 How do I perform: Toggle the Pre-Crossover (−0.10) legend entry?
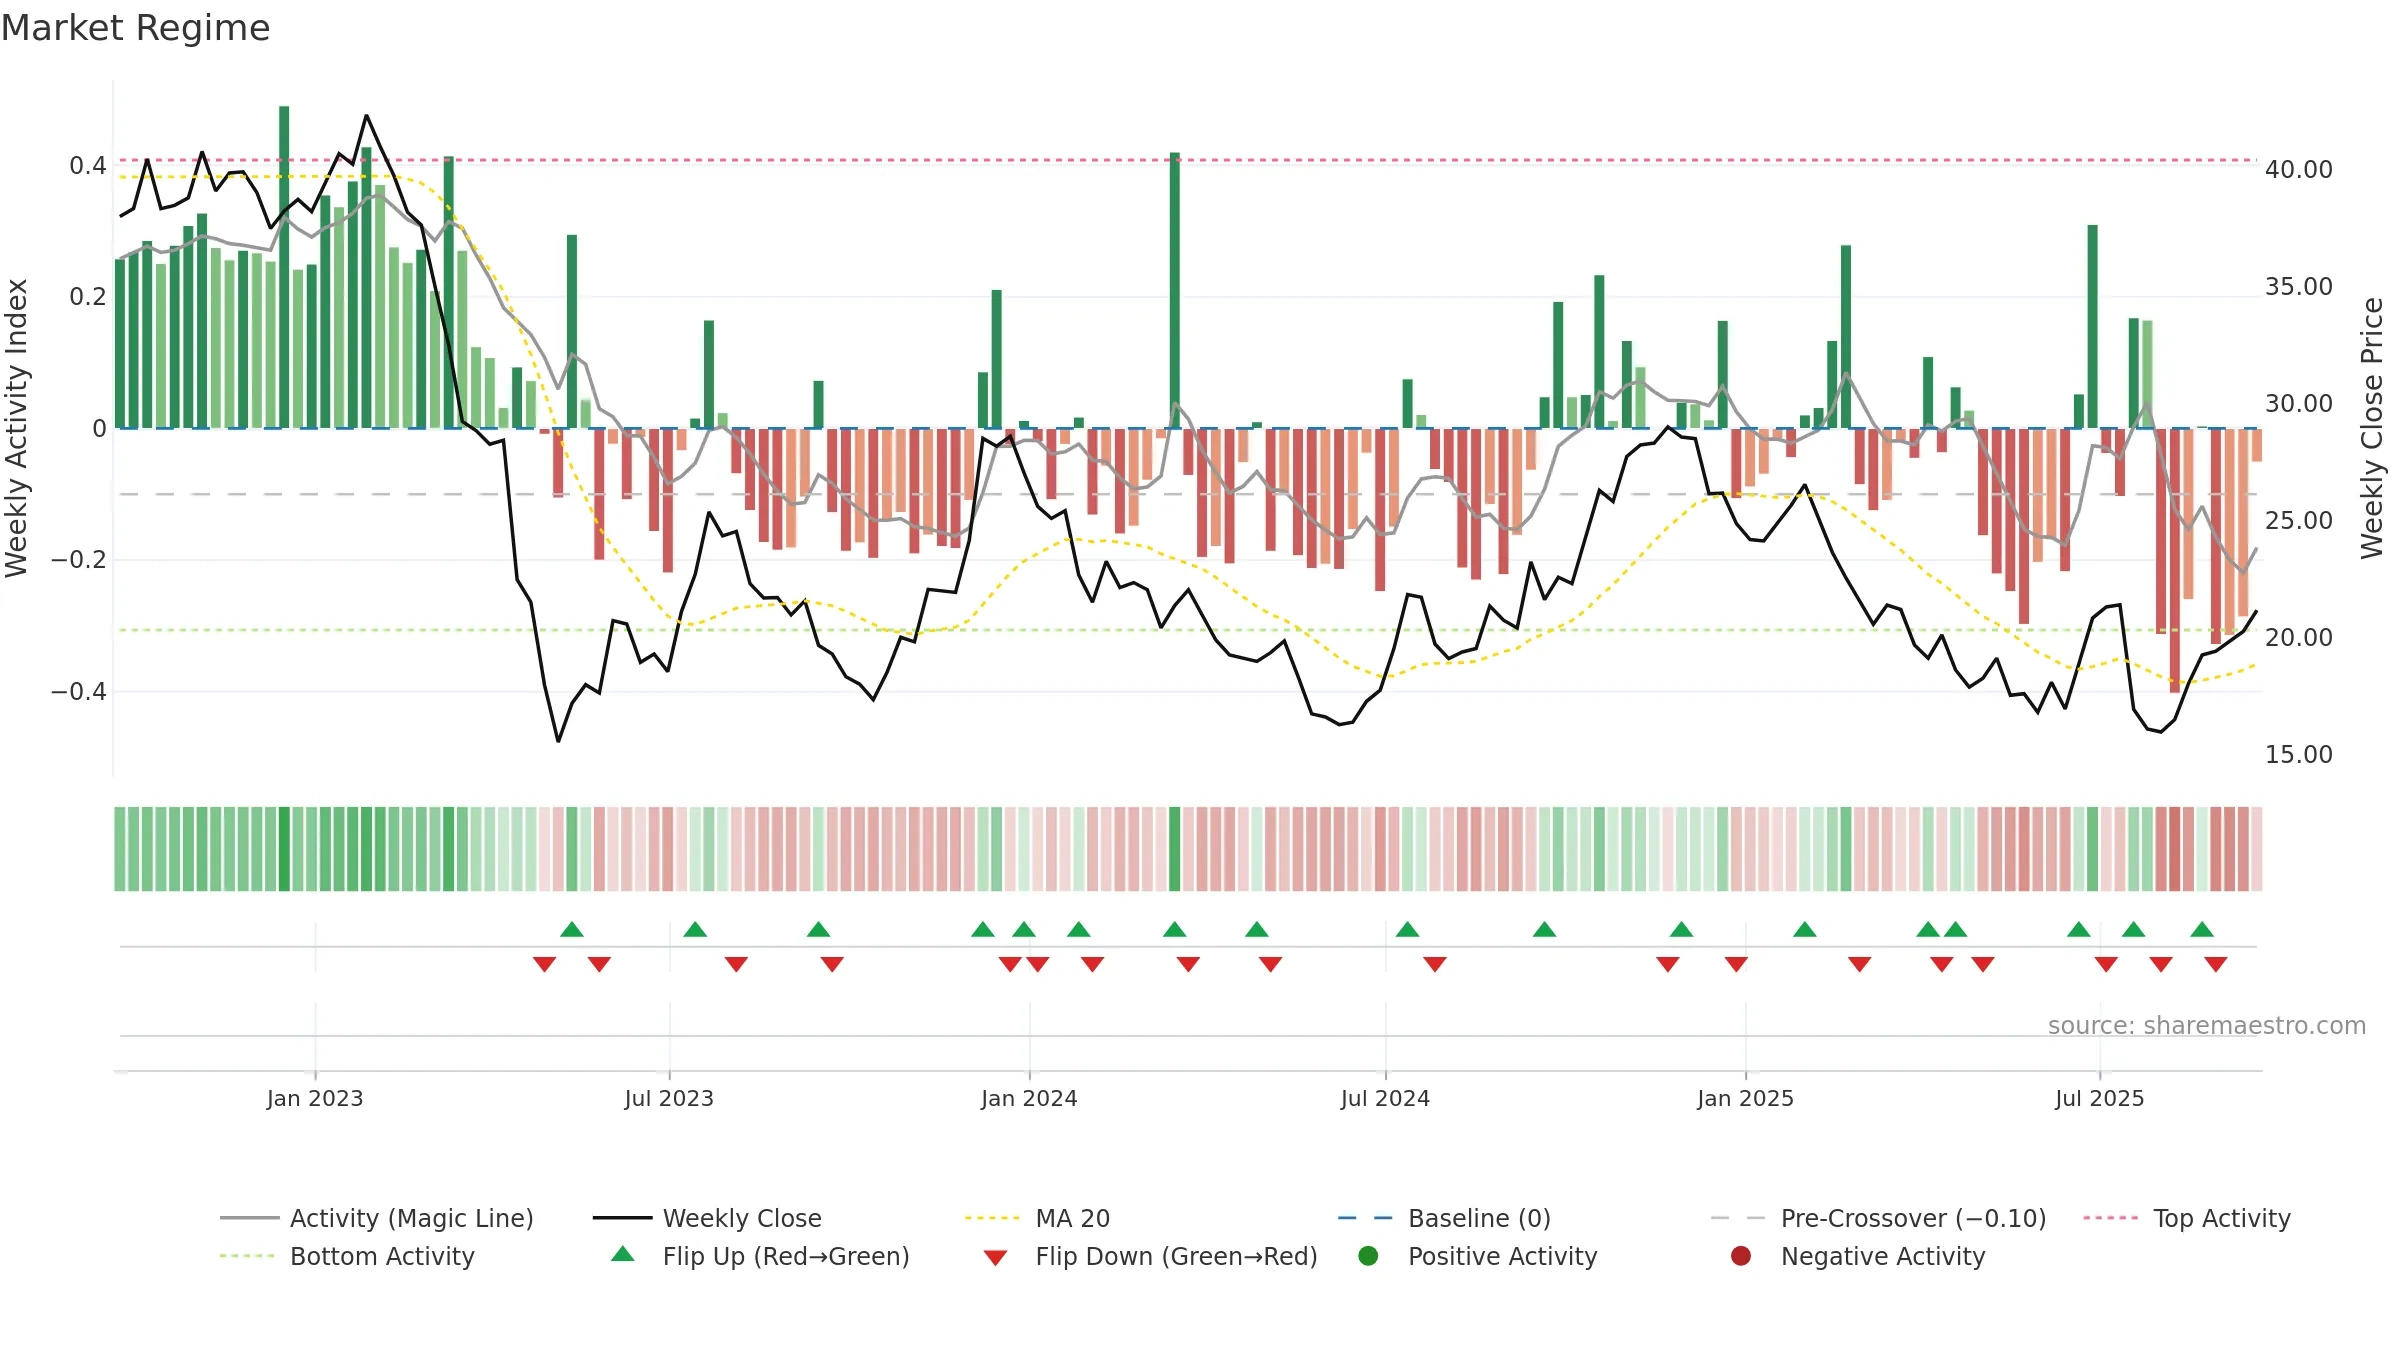pos(1879,1218)
